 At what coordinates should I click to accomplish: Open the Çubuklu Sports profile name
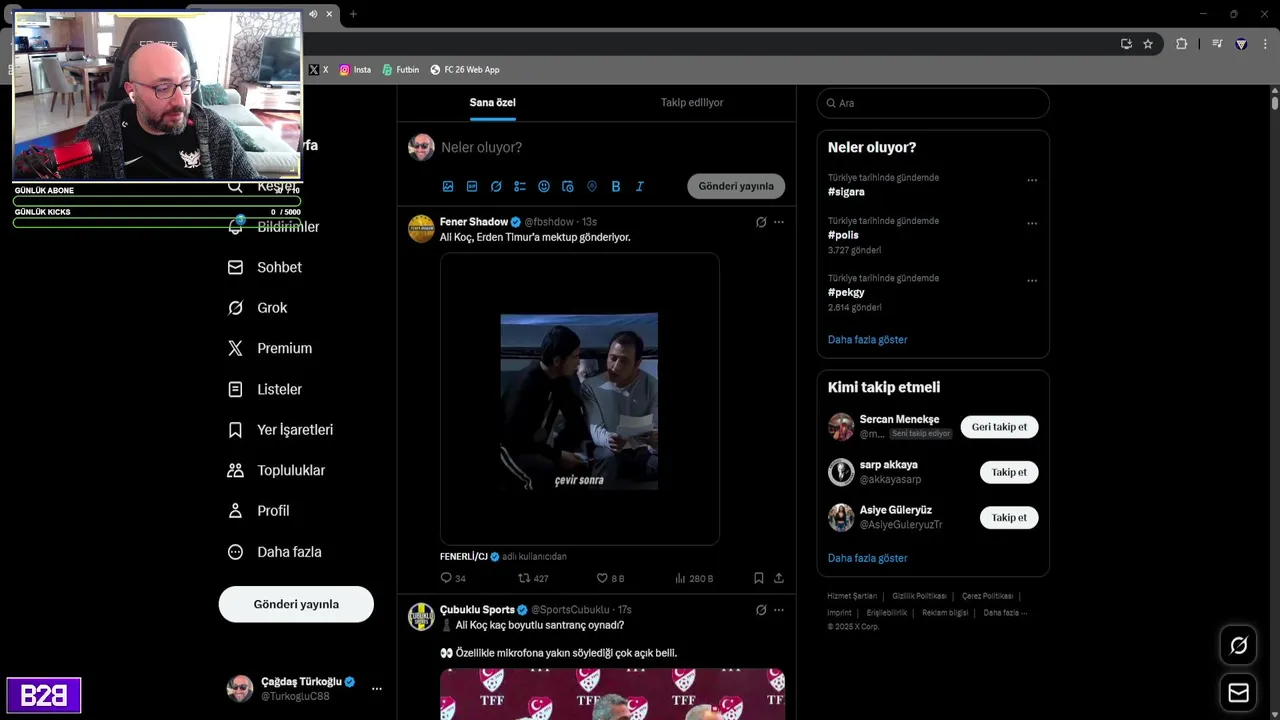pyautogui.click(x=477, y=610)
